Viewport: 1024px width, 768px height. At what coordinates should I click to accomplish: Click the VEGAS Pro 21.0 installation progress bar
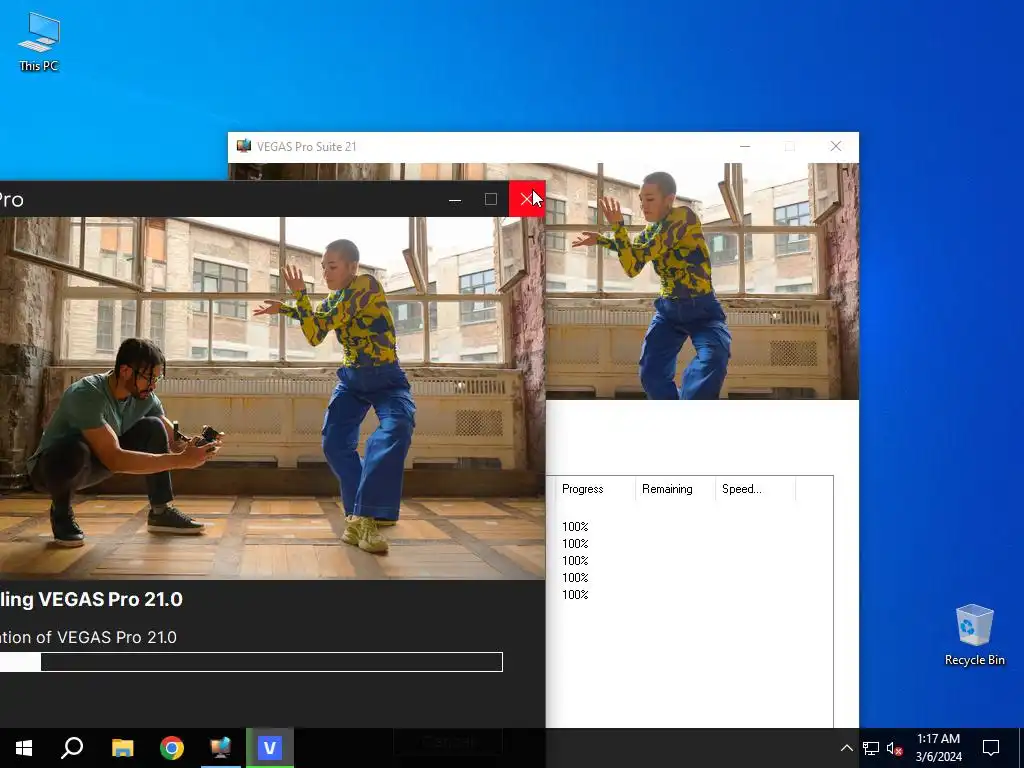[x=251, y=662]
